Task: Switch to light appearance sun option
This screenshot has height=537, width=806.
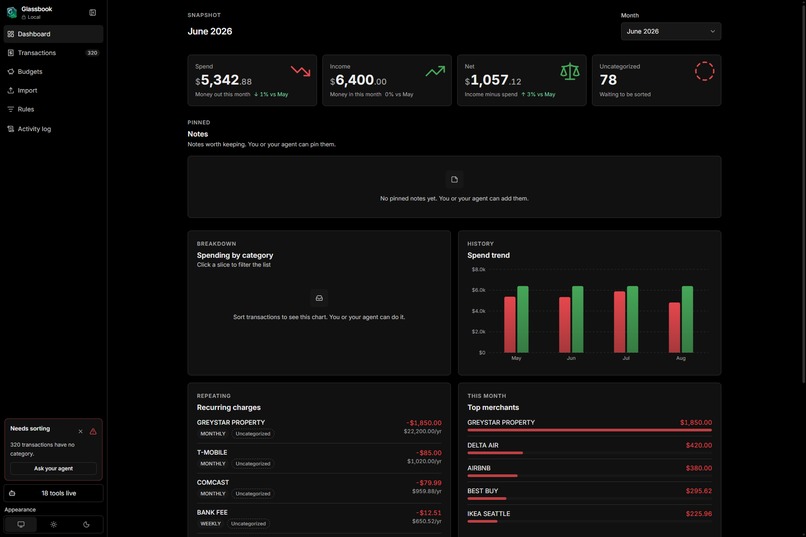Action: [x=53, y=525]
